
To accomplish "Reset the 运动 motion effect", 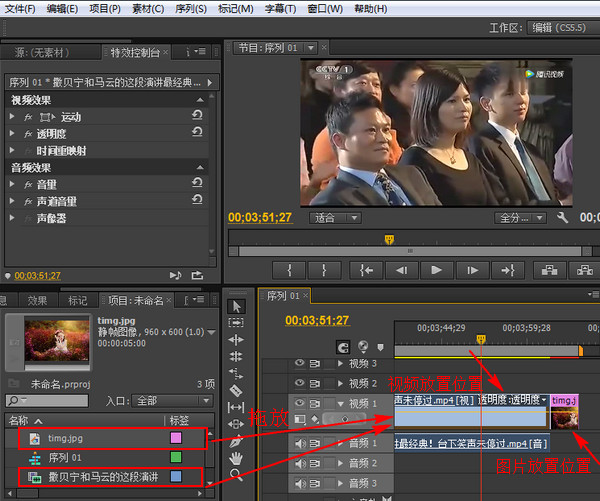I will coord(197,117).
